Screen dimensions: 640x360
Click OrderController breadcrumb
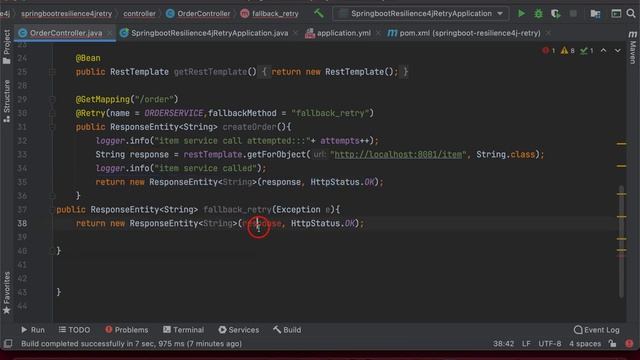(198, 13)
